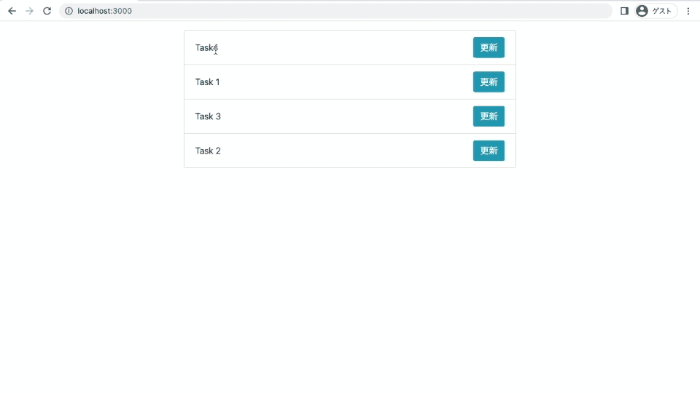This screenshot has height=393, width=700.
Task: Open the side panel icon in toolbar
Action: [624, 11]
